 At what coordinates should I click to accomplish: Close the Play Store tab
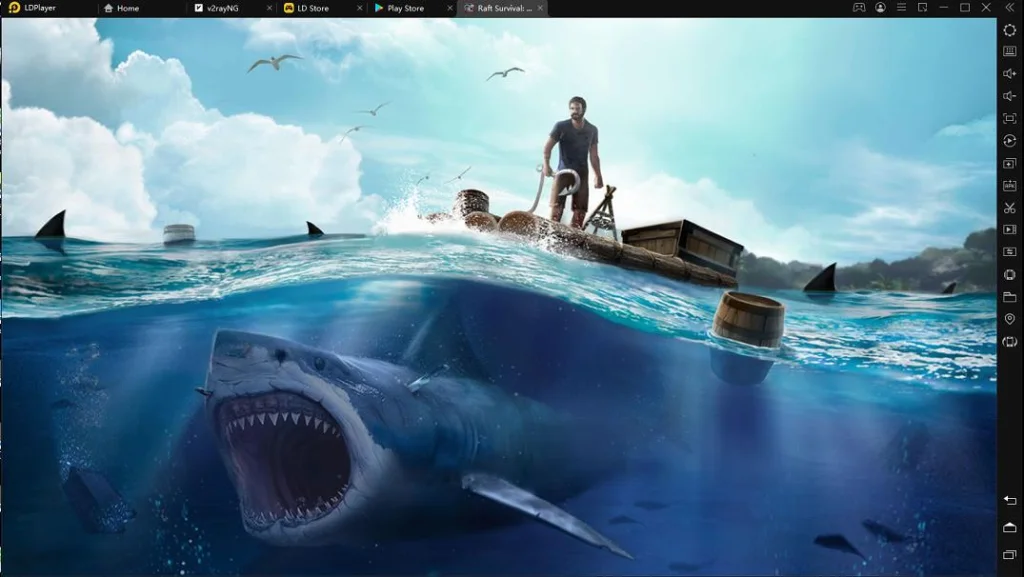click(450, 8)
